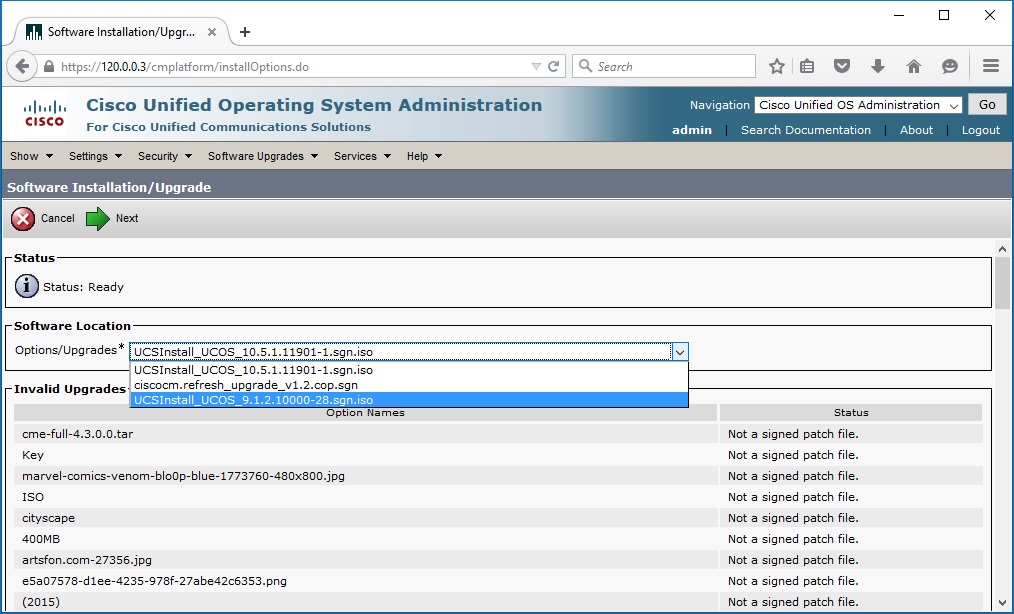Click the scrollbar up arrow
The image size is (1014, 614).
(1002, 249)
